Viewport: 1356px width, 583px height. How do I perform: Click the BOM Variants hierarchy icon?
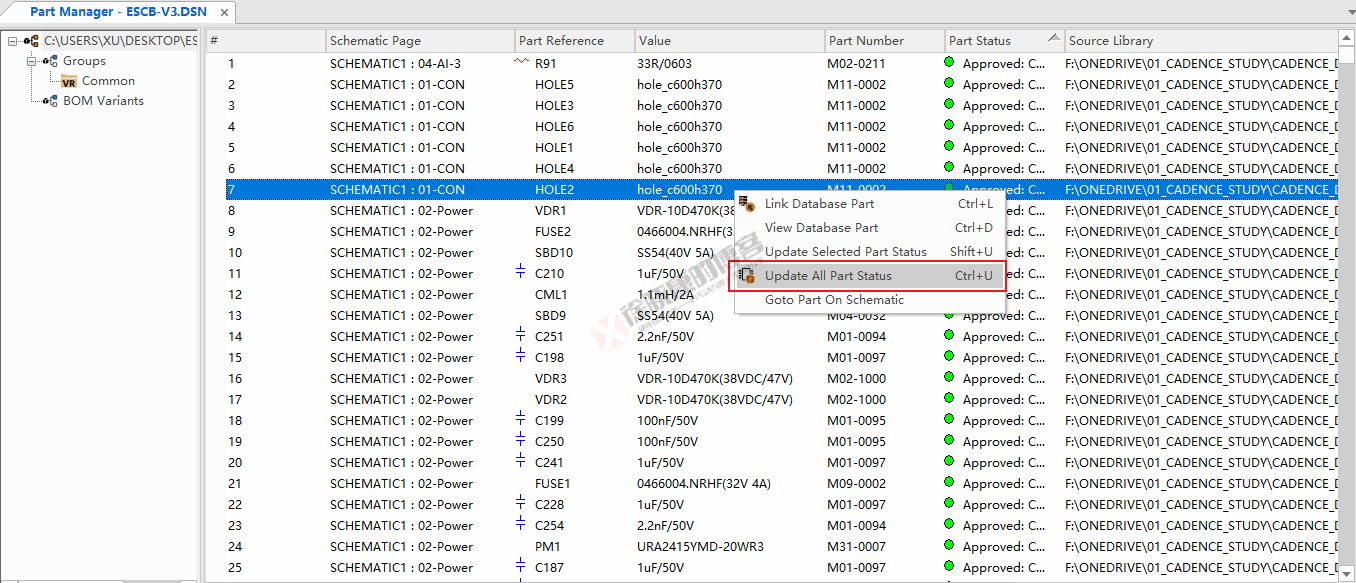(50, 101)
